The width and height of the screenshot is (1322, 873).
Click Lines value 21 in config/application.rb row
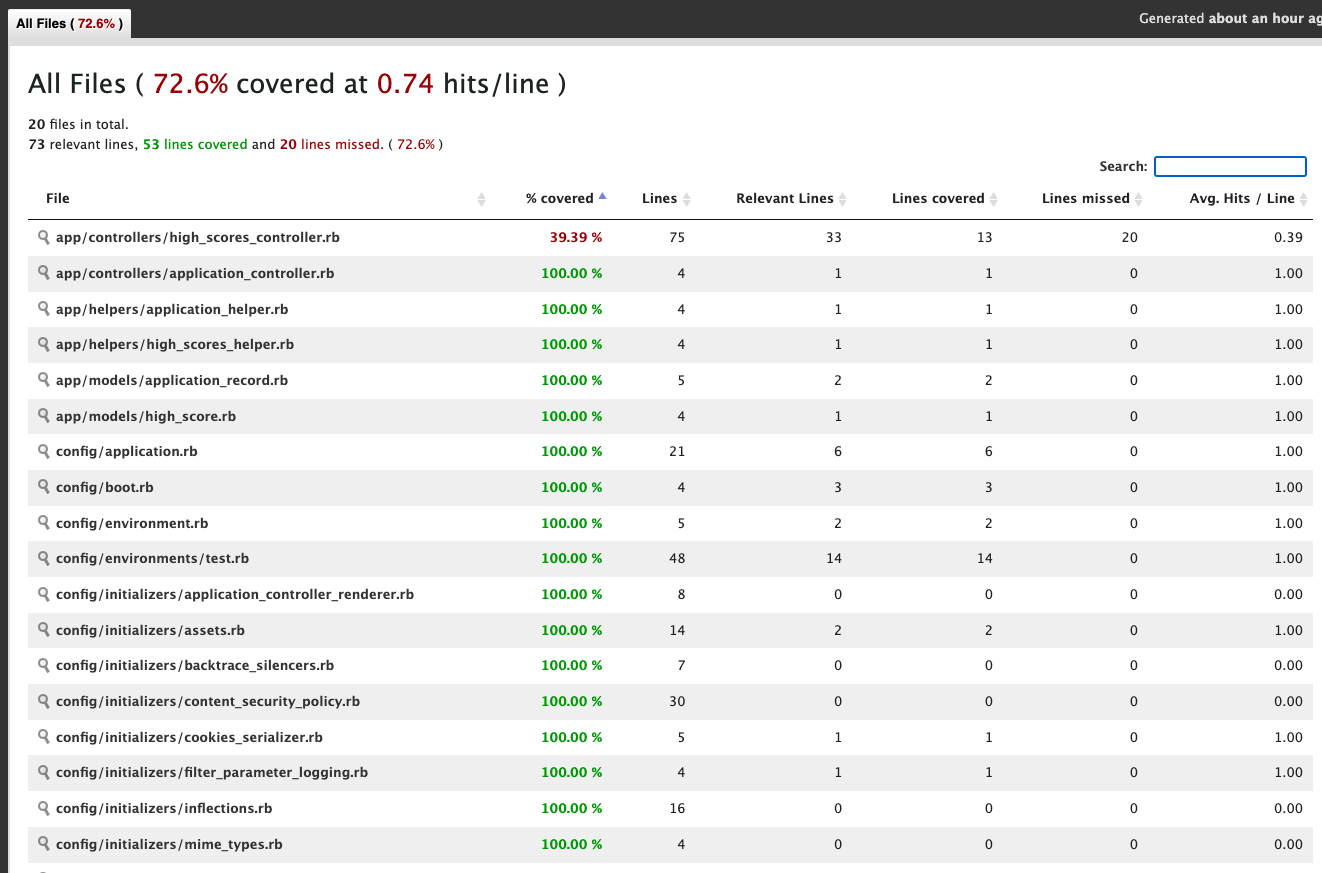[677, 452]
